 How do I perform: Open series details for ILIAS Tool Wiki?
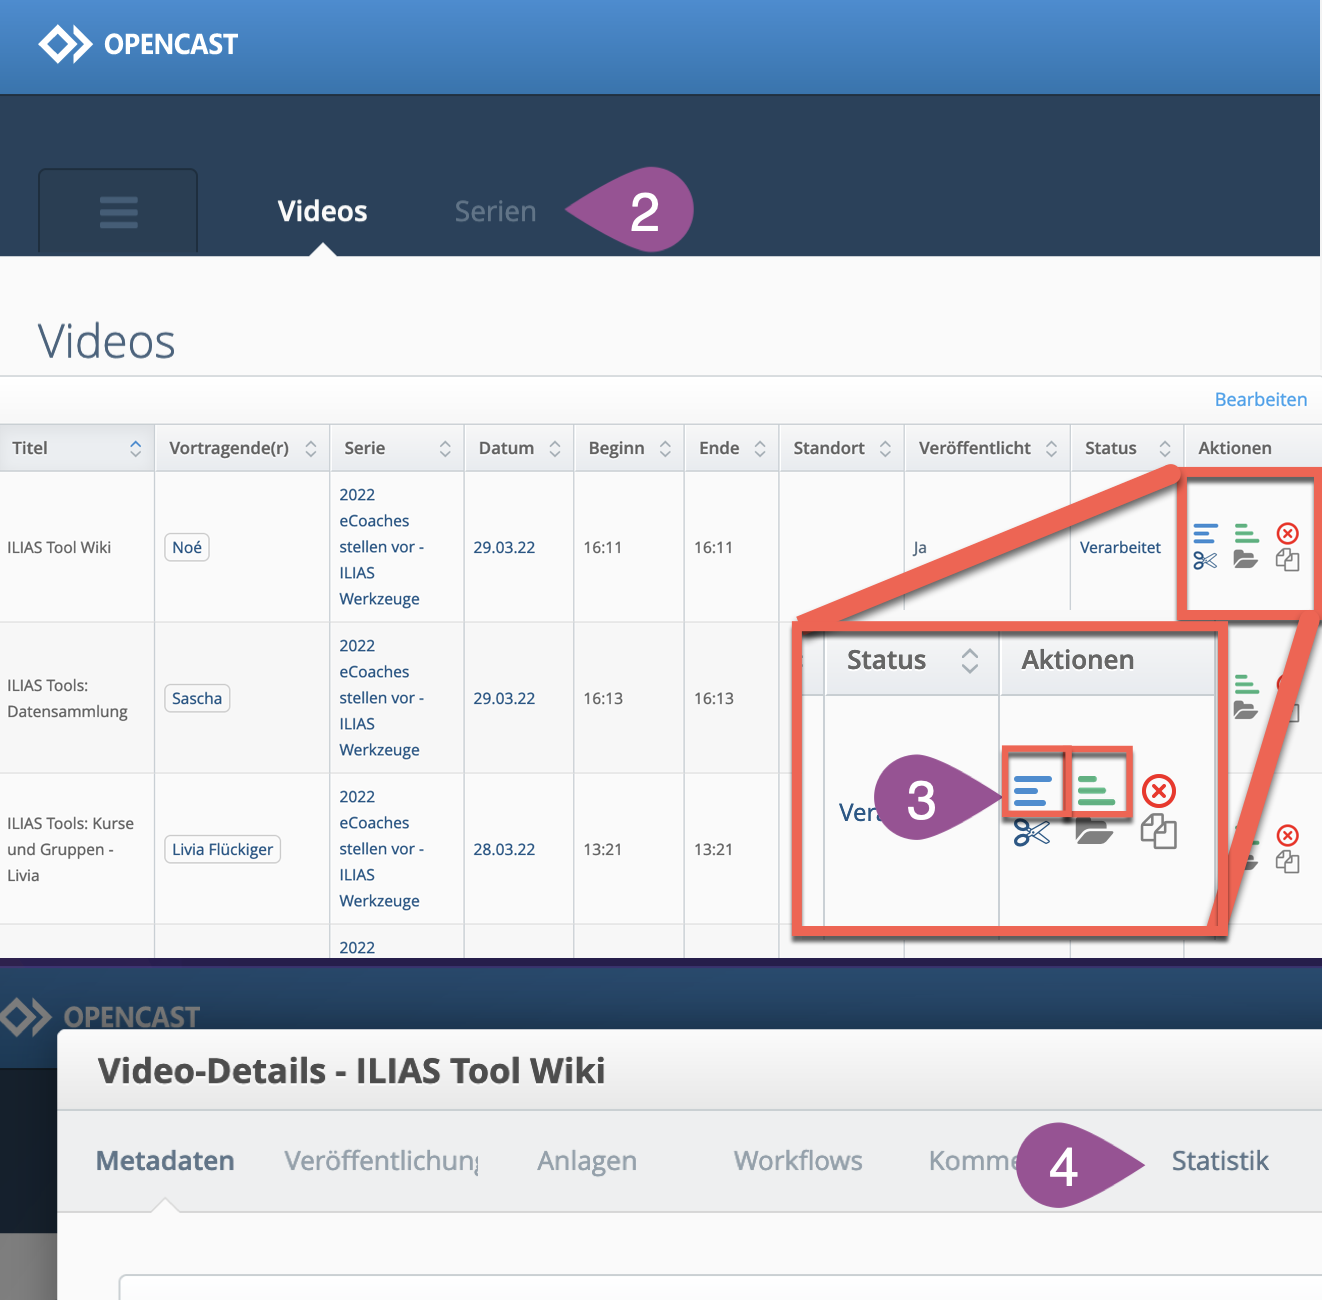click(x=1246, y=533)
